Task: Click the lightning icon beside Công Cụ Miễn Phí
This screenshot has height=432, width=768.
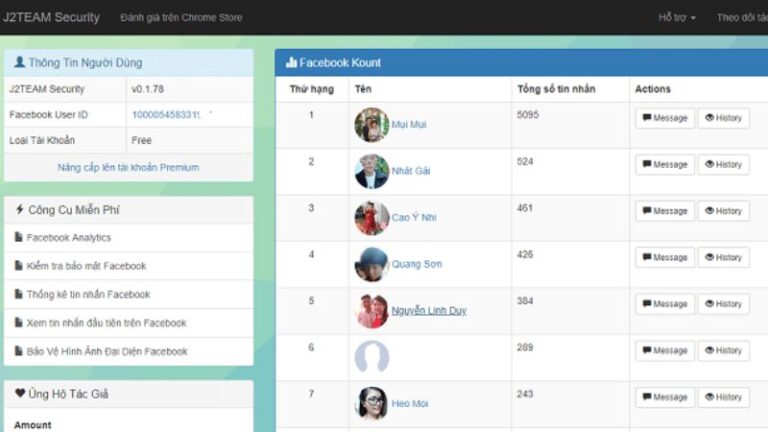Action: coord(20,210)
